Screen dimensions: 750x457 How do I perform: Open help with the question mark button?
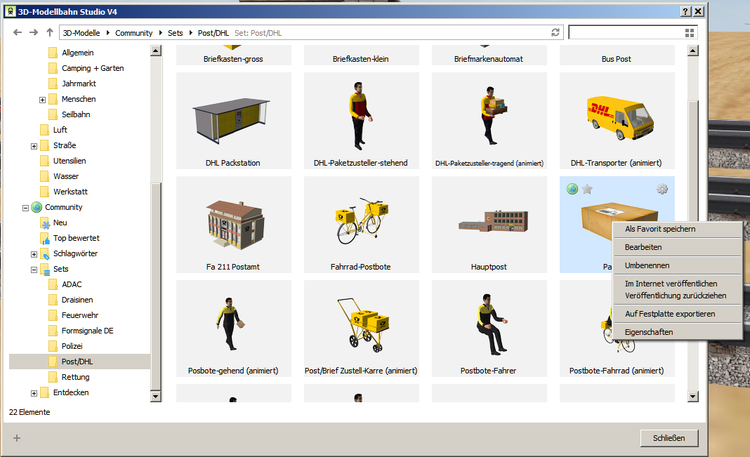685,11
